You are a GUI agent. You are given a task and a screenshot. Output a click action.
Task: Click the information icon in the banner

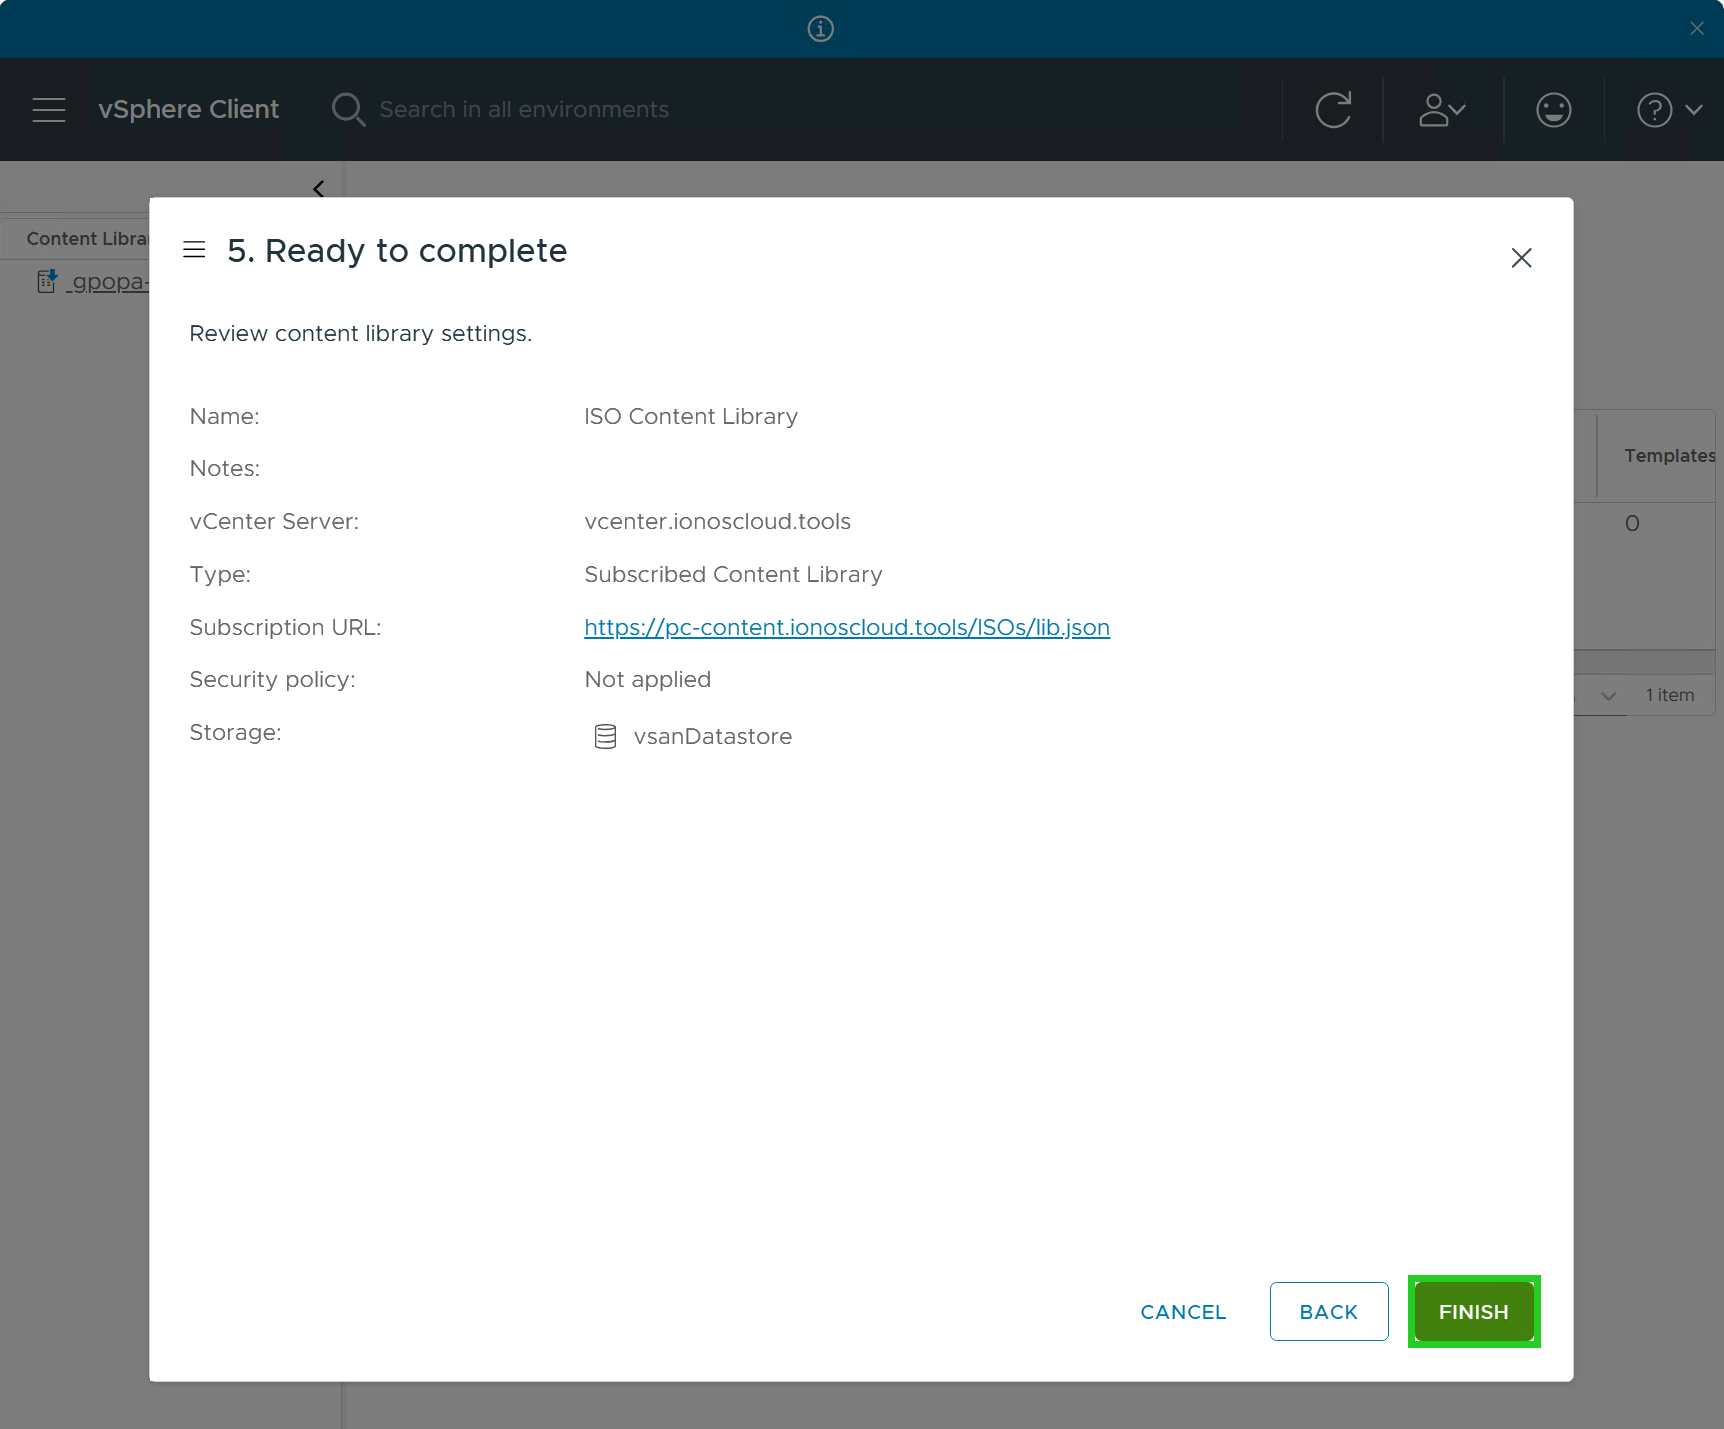pyautogui.click(x=819, y=29)
